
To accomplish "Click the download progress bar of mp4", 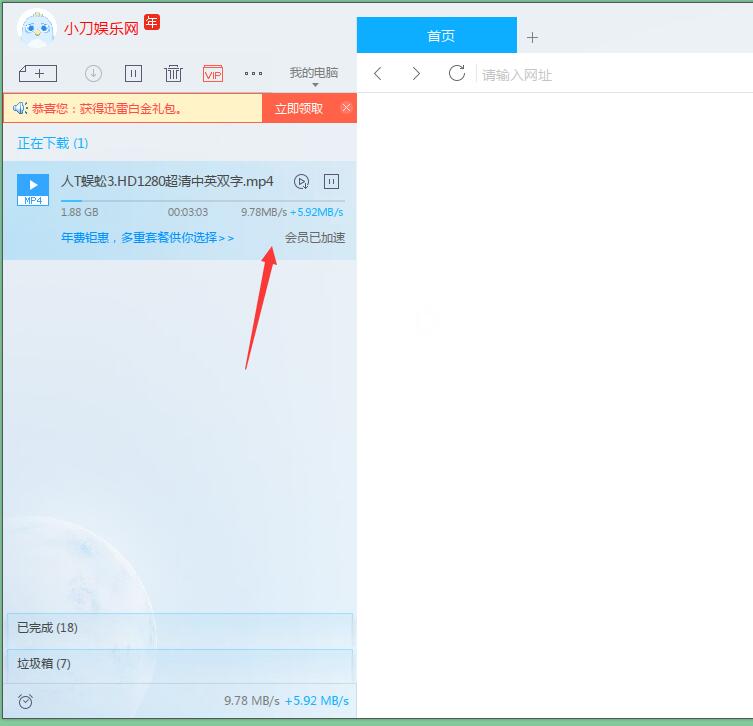I will tap(202, 201).
